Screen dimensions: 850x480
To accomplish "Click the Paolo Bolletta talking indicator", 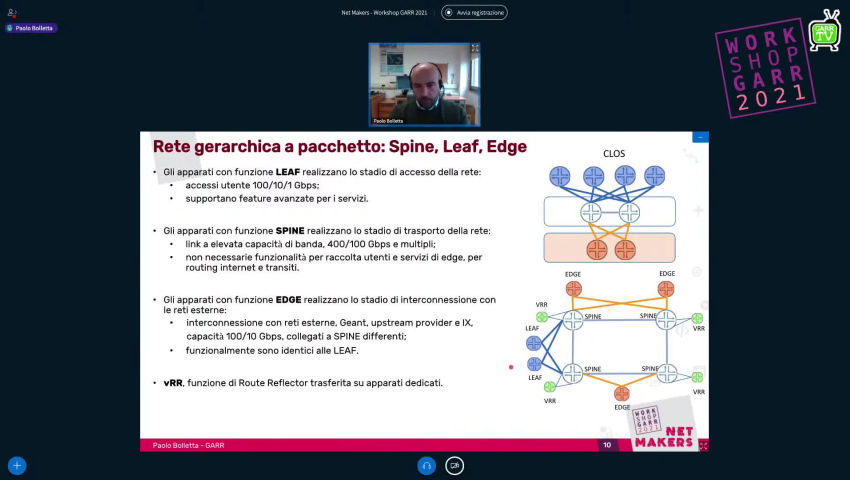I will [31, 28].
